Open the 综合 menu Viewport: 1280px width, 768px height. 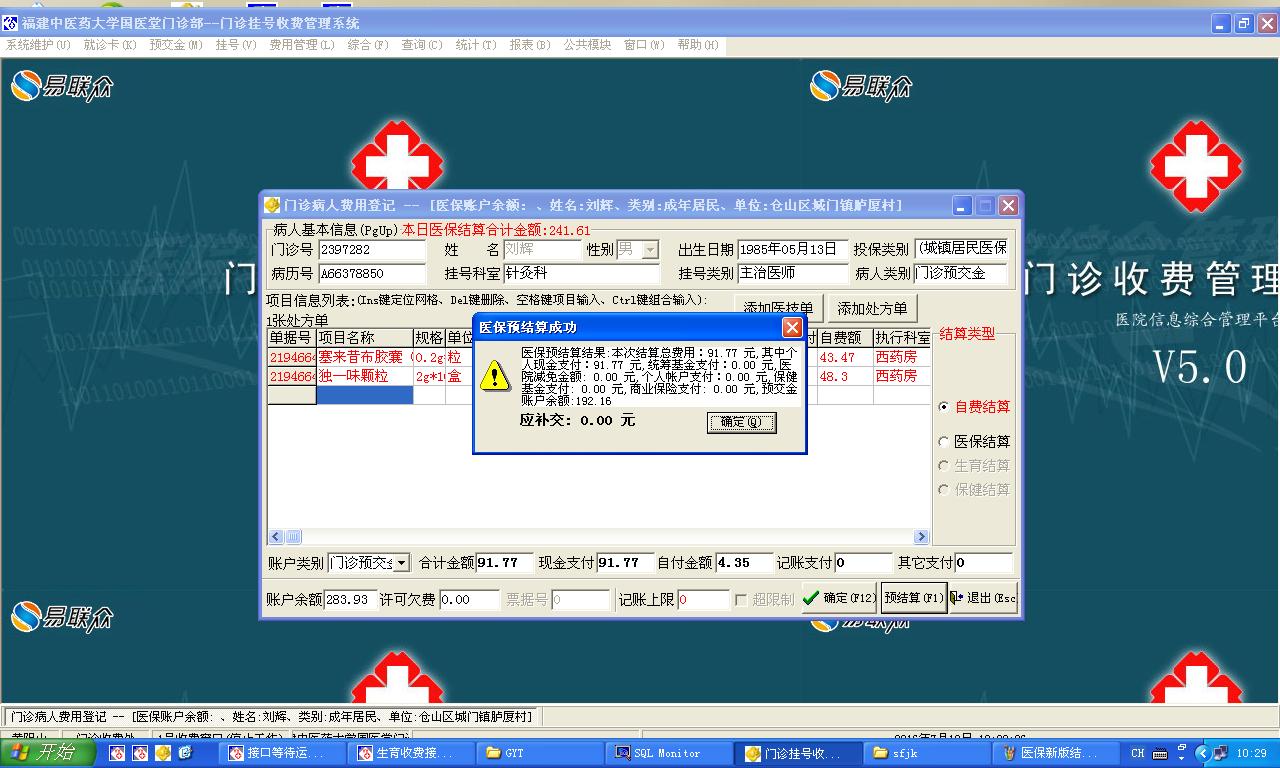[368, 45]
